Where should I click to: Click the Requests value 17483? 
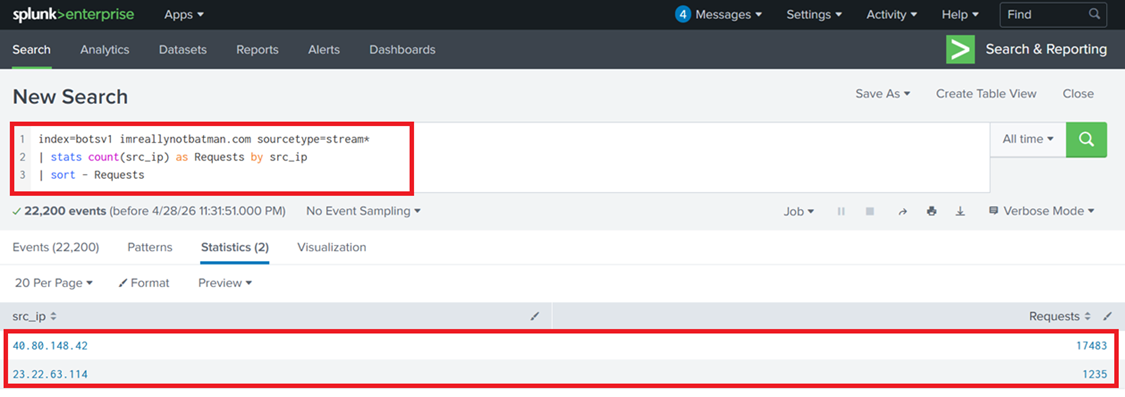tap(1091, 346)
